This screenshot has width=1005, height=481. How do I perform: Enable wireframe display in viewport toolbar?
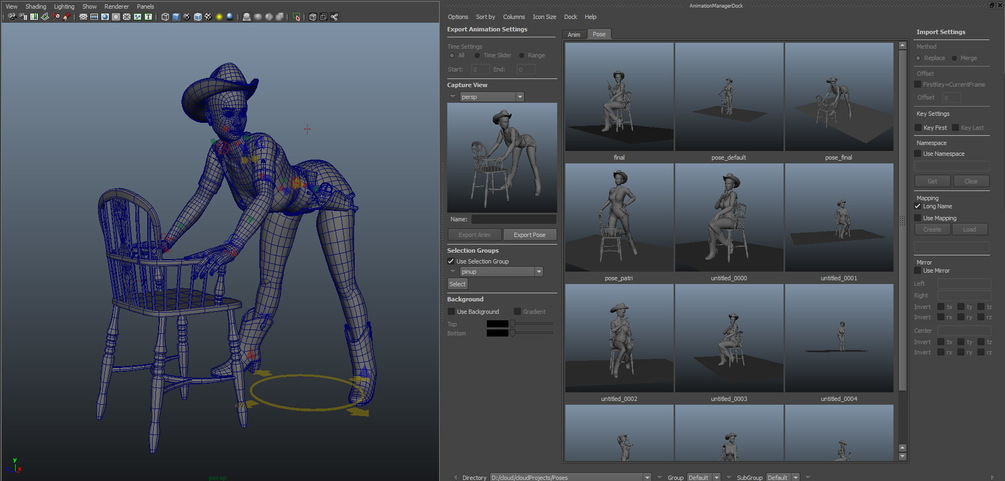click(165, 17)
